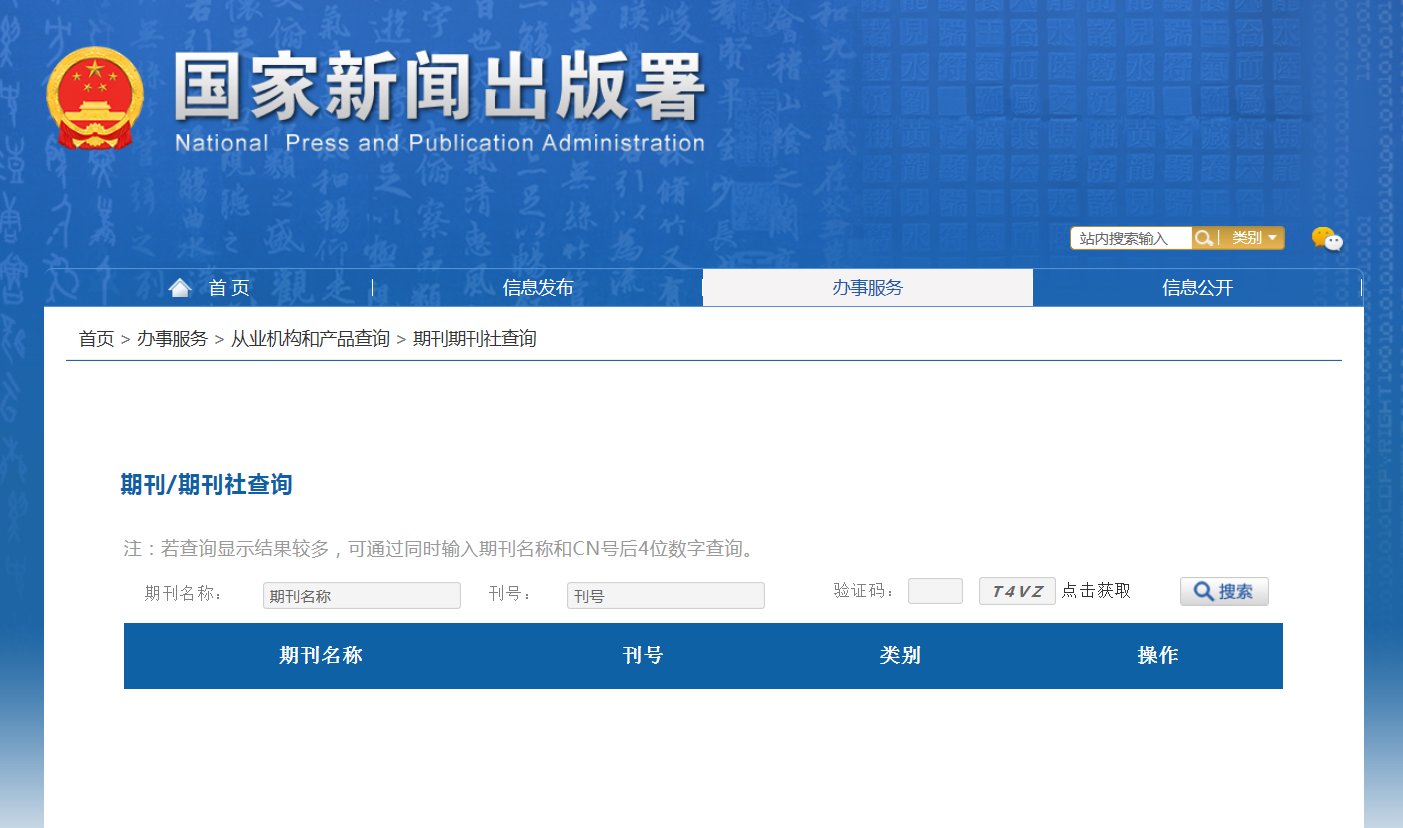
Task: Open the 信息公开 navigation menu
Action: pos(1197,288)
